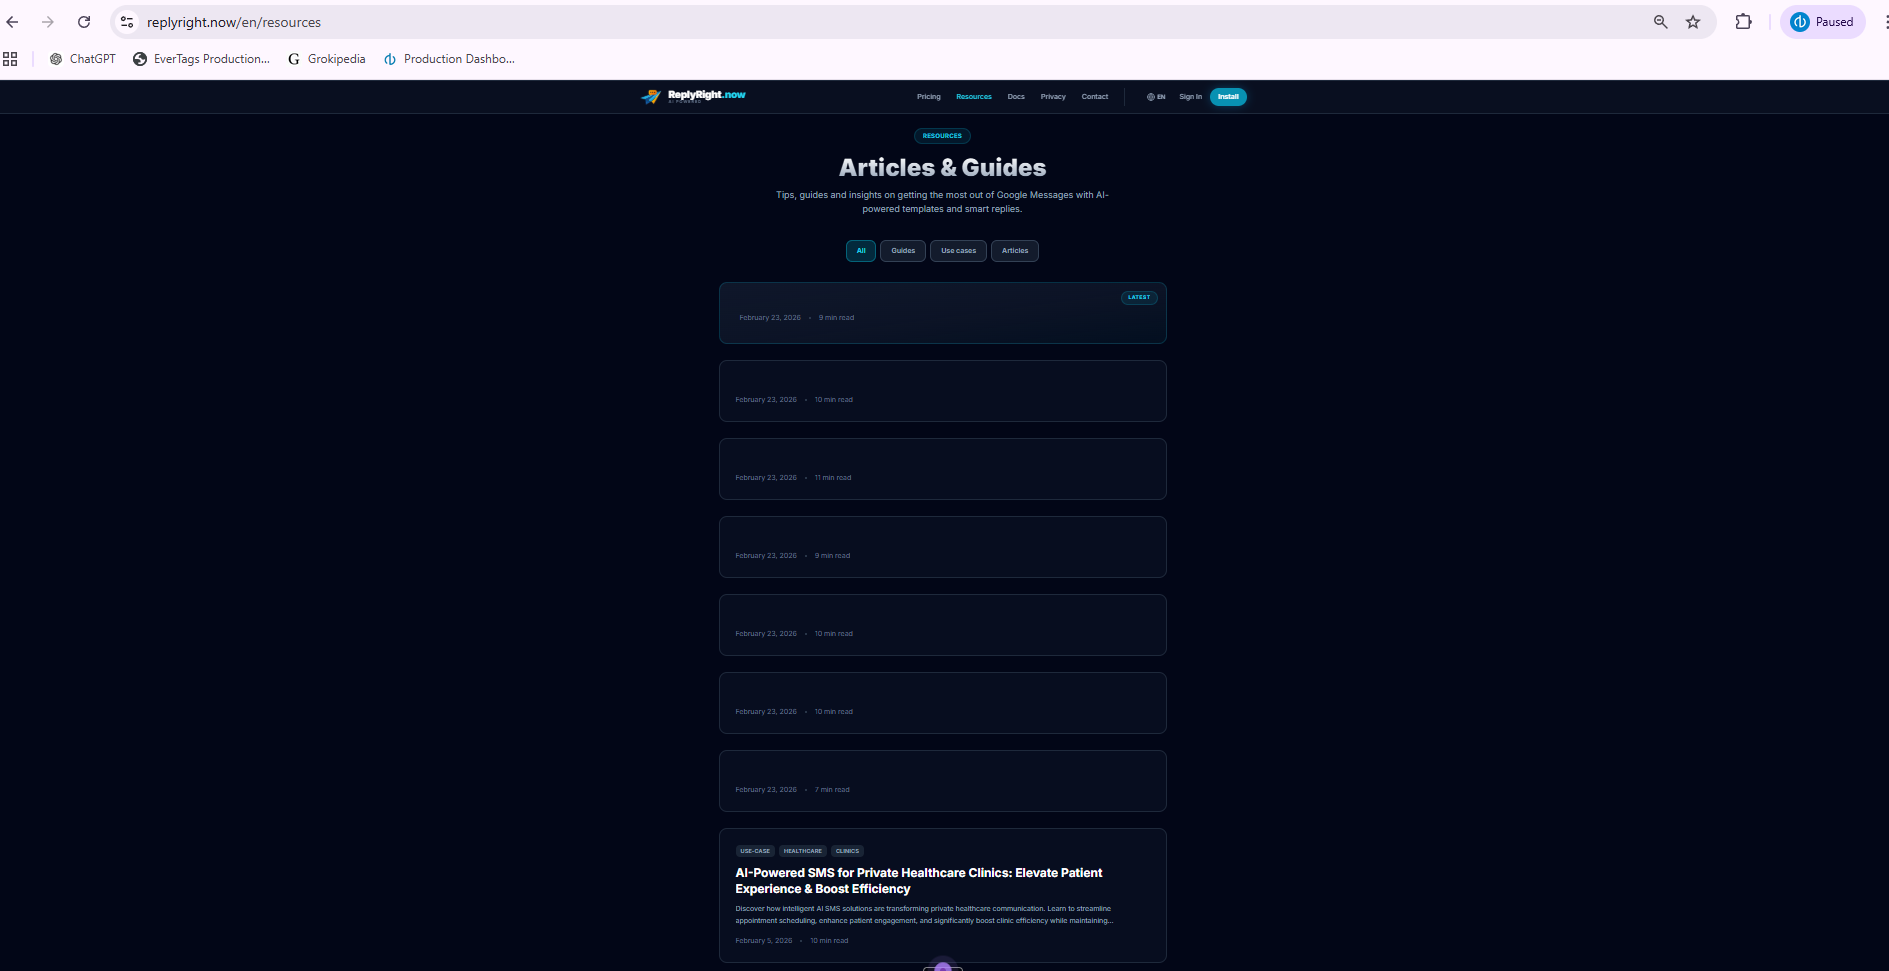This screenshot has height=971, width=1889.
Task: Bookmark this page with the star icon
Action: (x=1693, y=22)
